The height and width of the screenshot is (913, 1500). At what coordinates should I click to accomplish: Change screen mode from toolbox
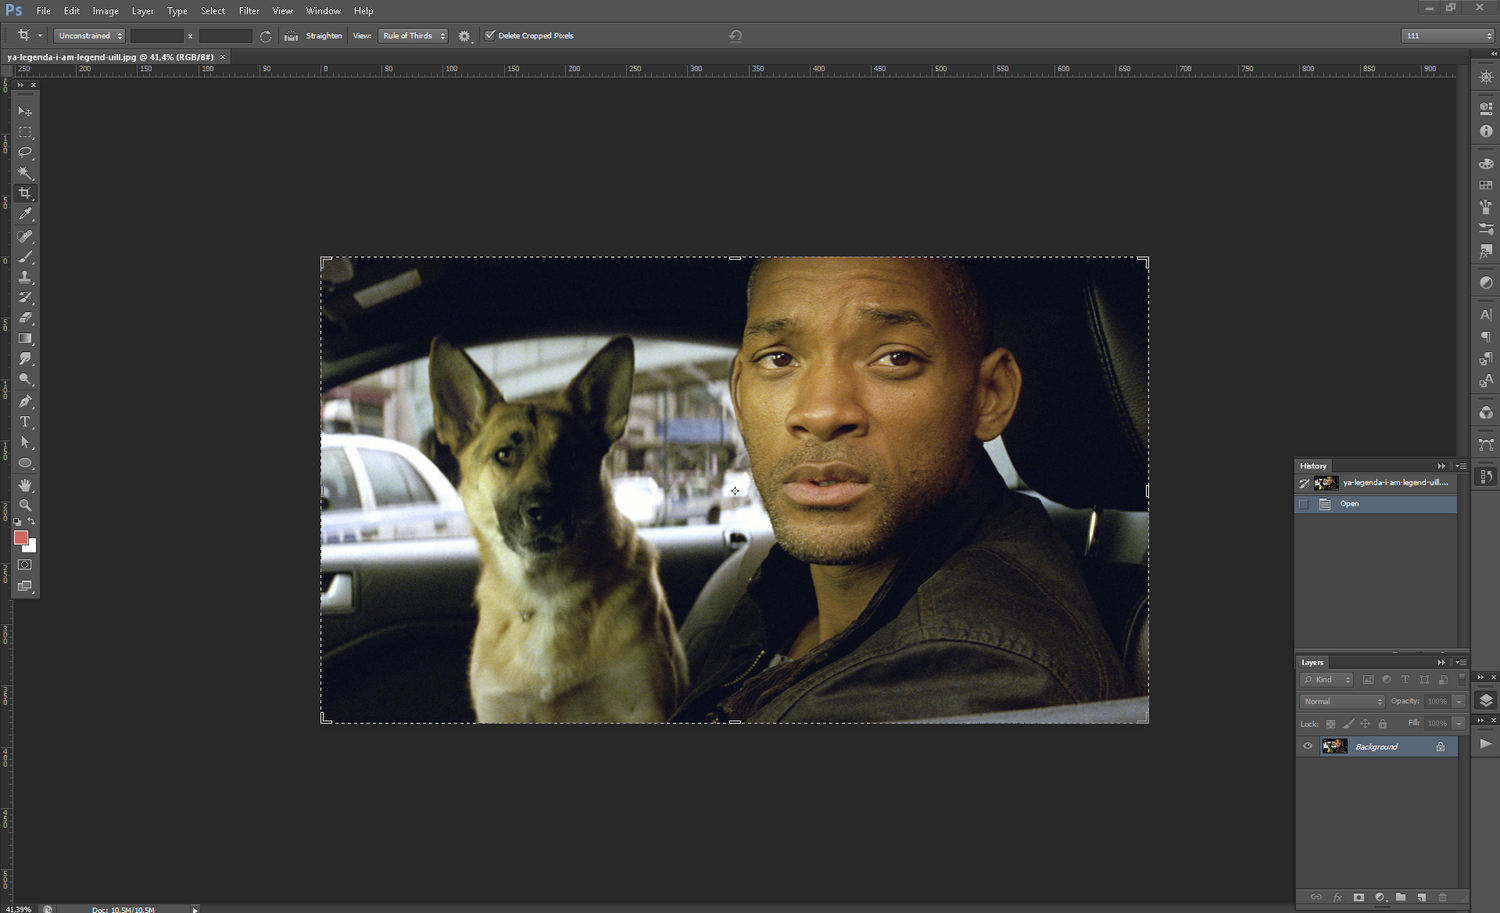pos(25,586)
